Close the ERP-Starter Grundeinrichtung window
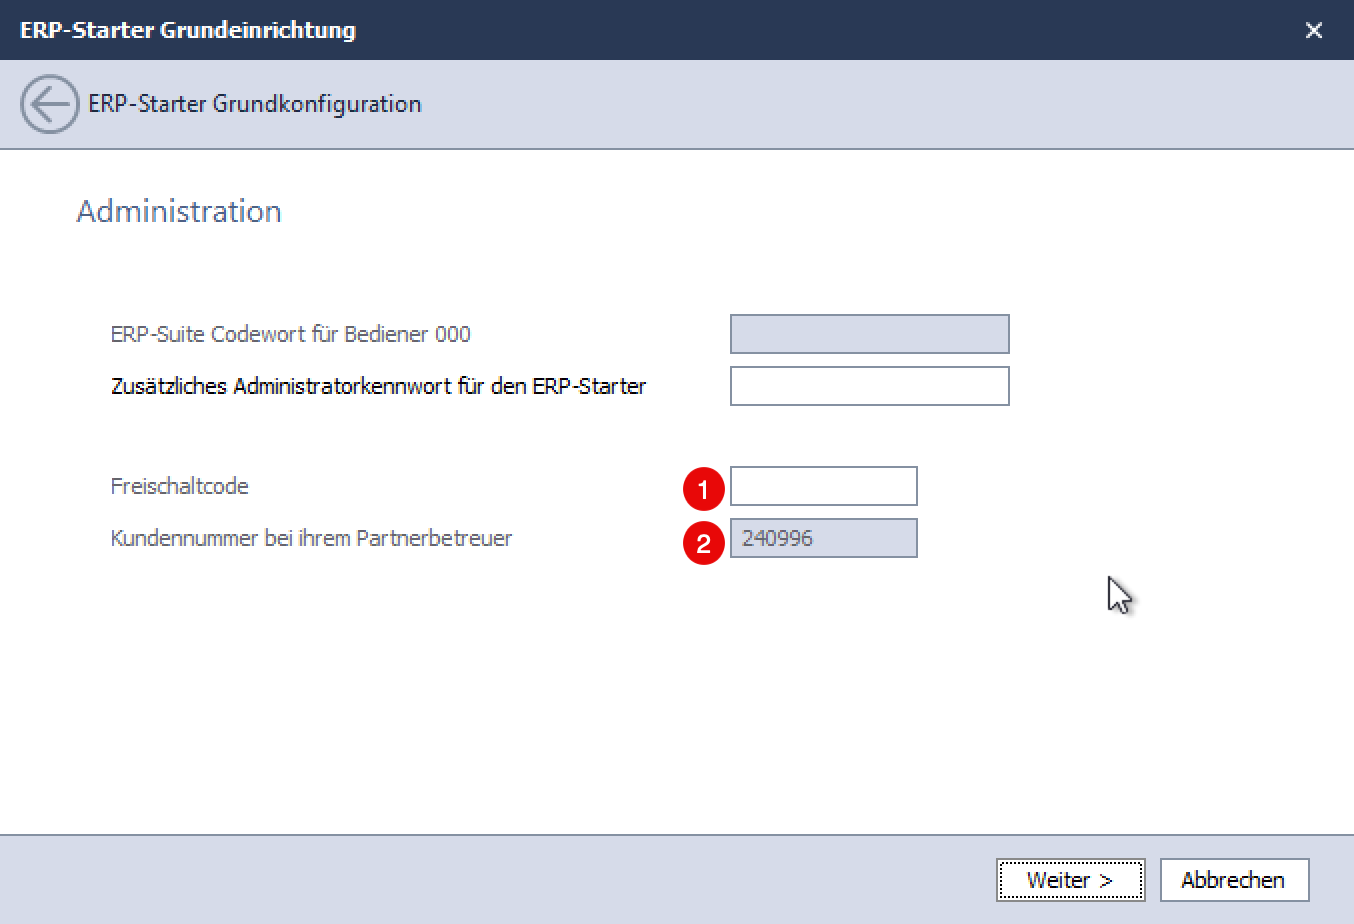This screenshot has width=1354, height=924. click(1314, 30)
